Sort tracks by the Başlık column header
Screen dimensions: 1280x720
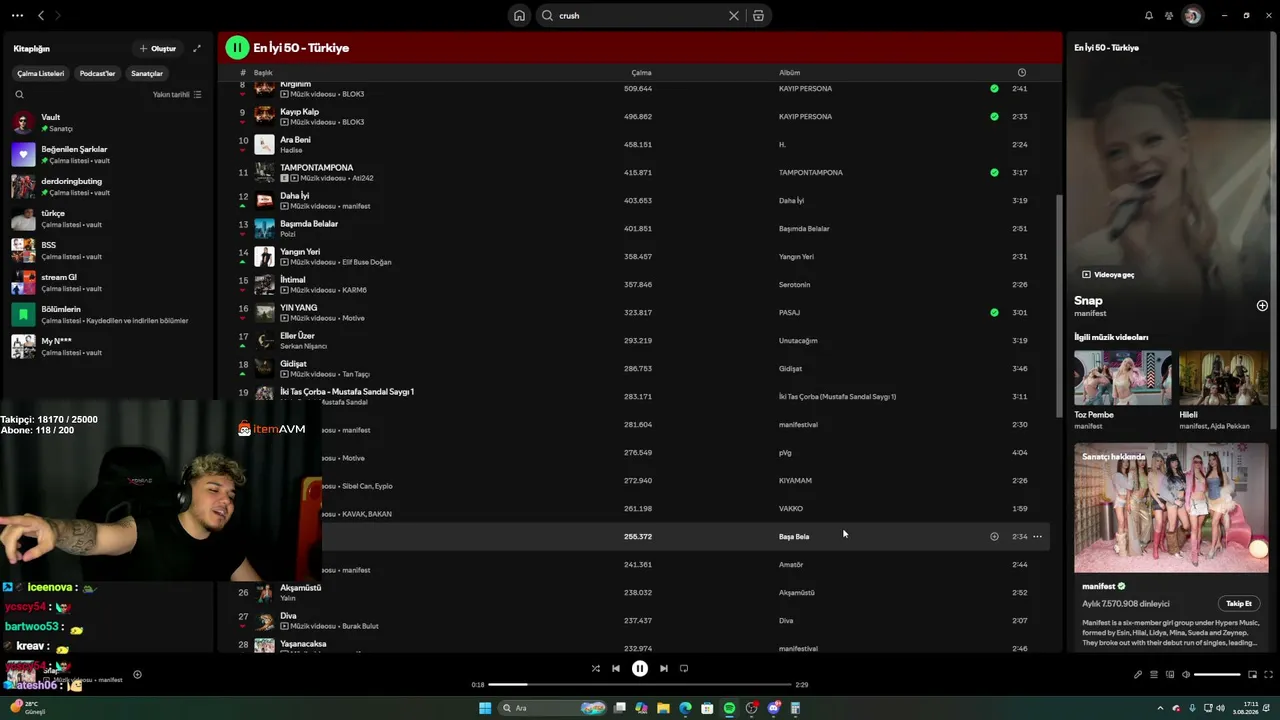(263, 73)
